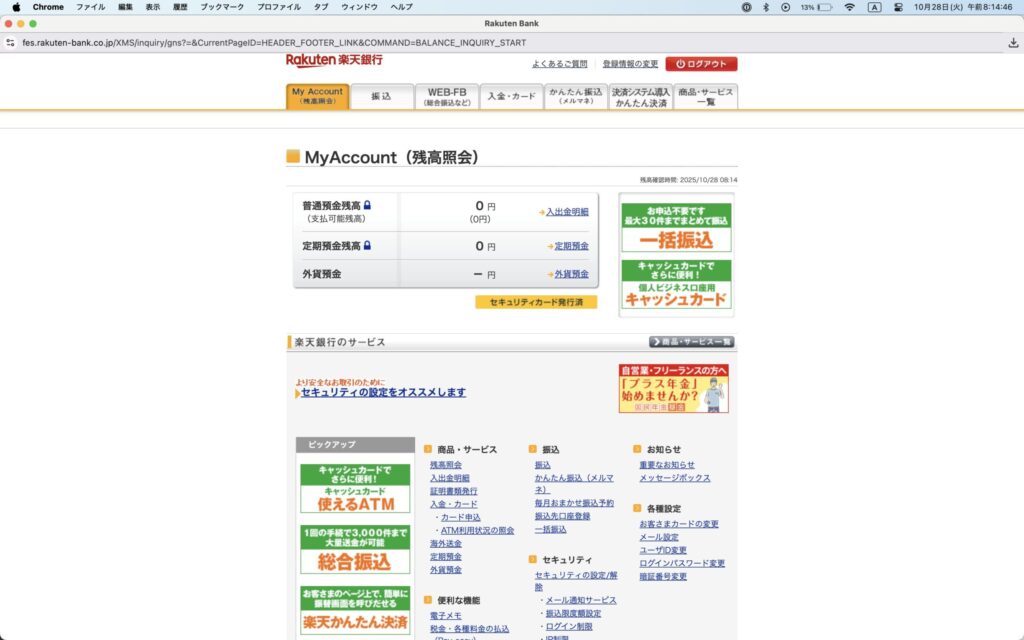Click the lock icon beside 定期預金残高

coord(367,245)
